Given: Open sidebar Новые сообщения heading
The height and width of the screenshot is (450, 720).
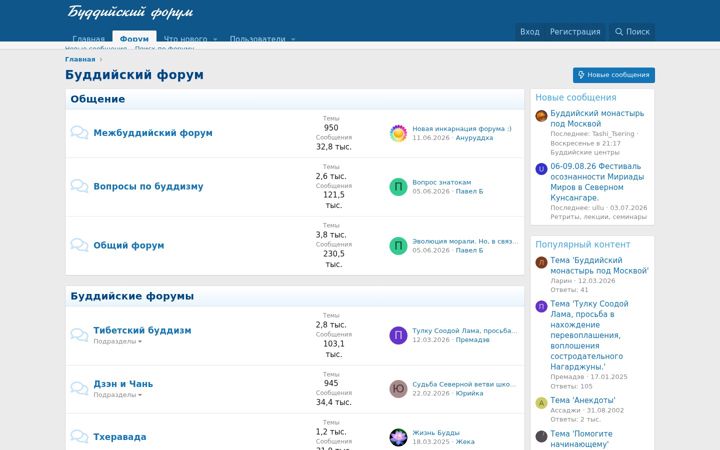Looking at the screenshot, I should point(575,97).
